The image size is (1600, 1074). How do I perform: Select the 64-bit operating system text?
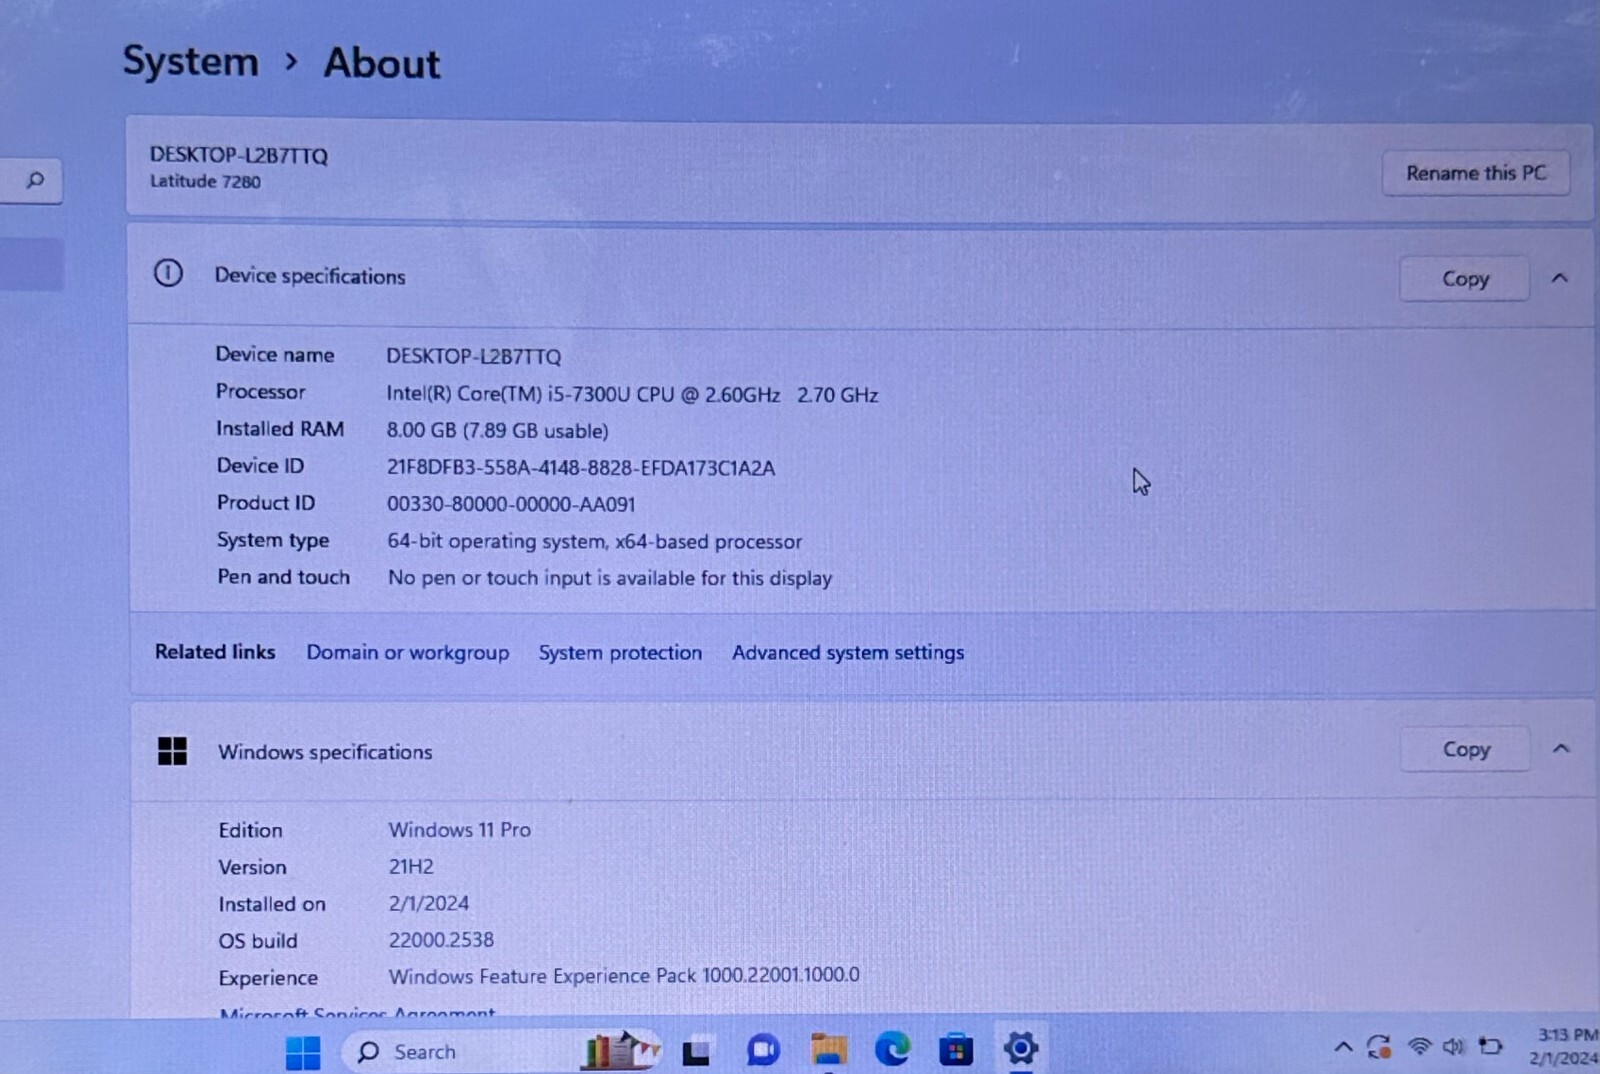point(594,541)
